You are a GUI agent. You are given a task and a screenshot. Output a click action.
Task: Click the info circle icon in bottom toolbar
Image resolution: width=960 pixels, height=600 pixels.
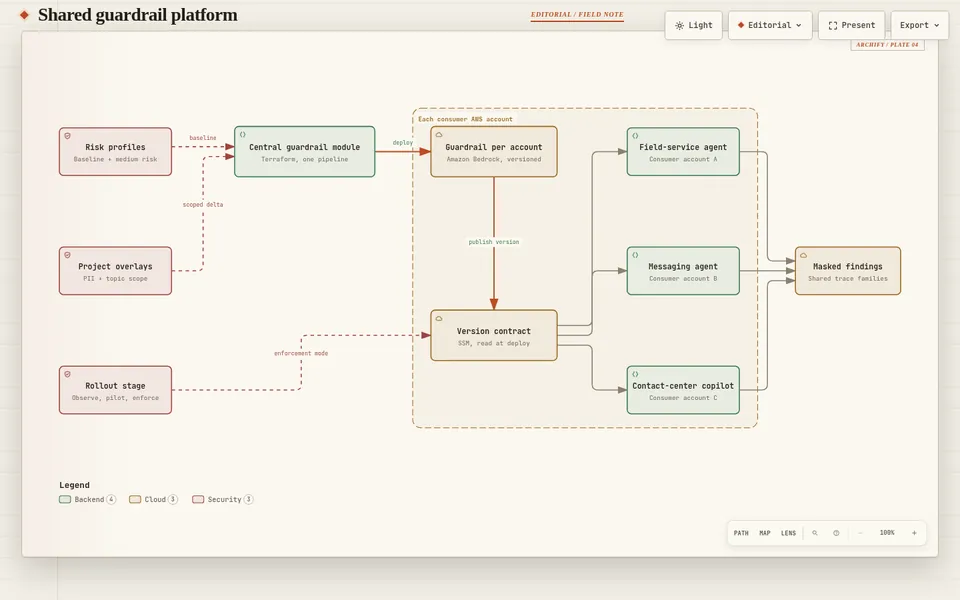(x=836, y=533)
